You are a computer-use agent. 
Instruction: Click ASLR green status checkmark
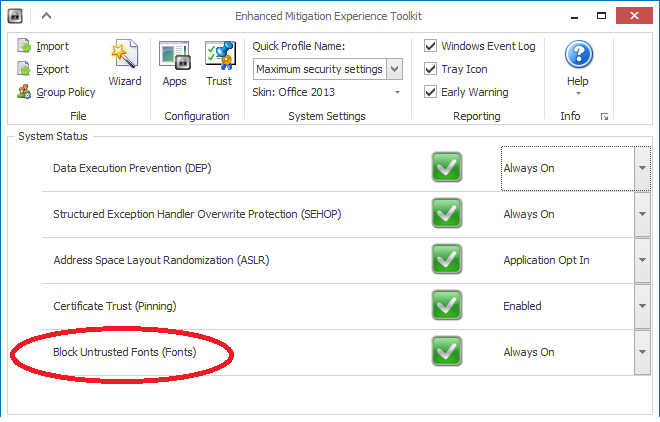point(446,259)
